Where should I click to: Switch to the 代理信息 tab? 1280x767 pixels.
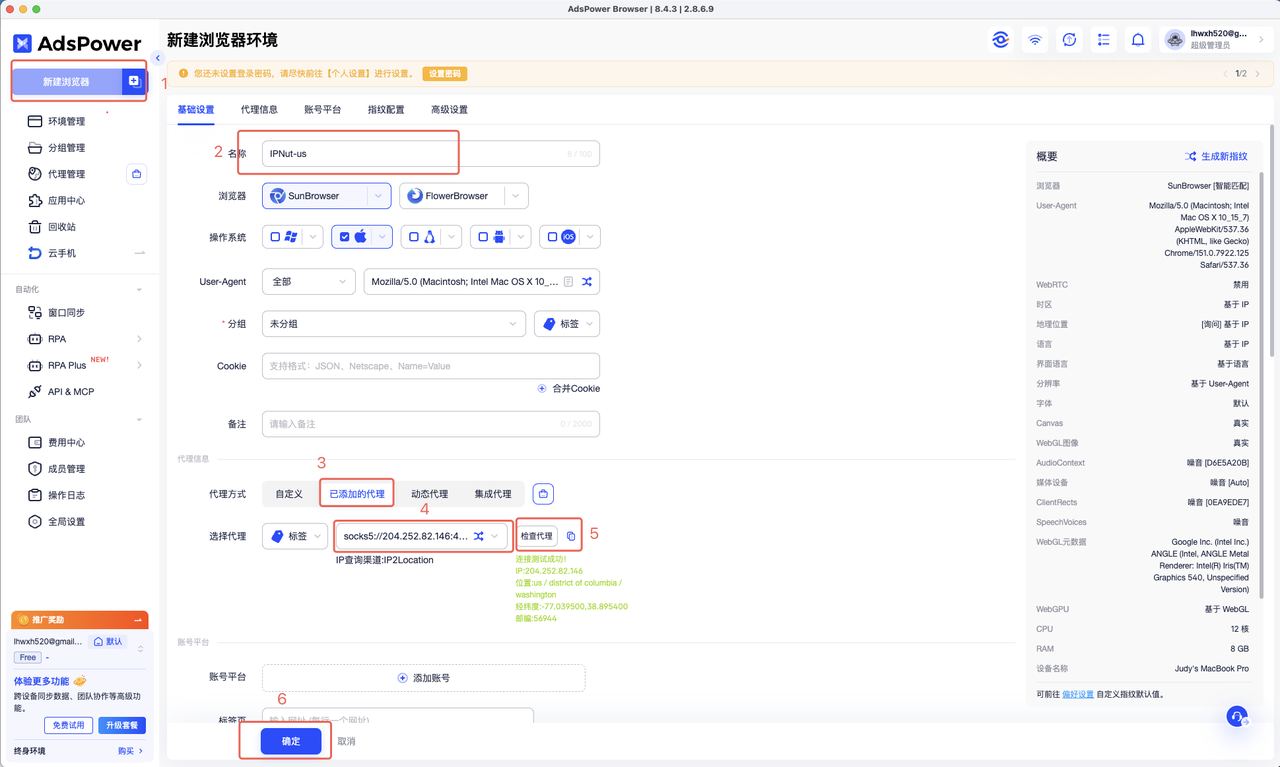click(x=259, y=110)
